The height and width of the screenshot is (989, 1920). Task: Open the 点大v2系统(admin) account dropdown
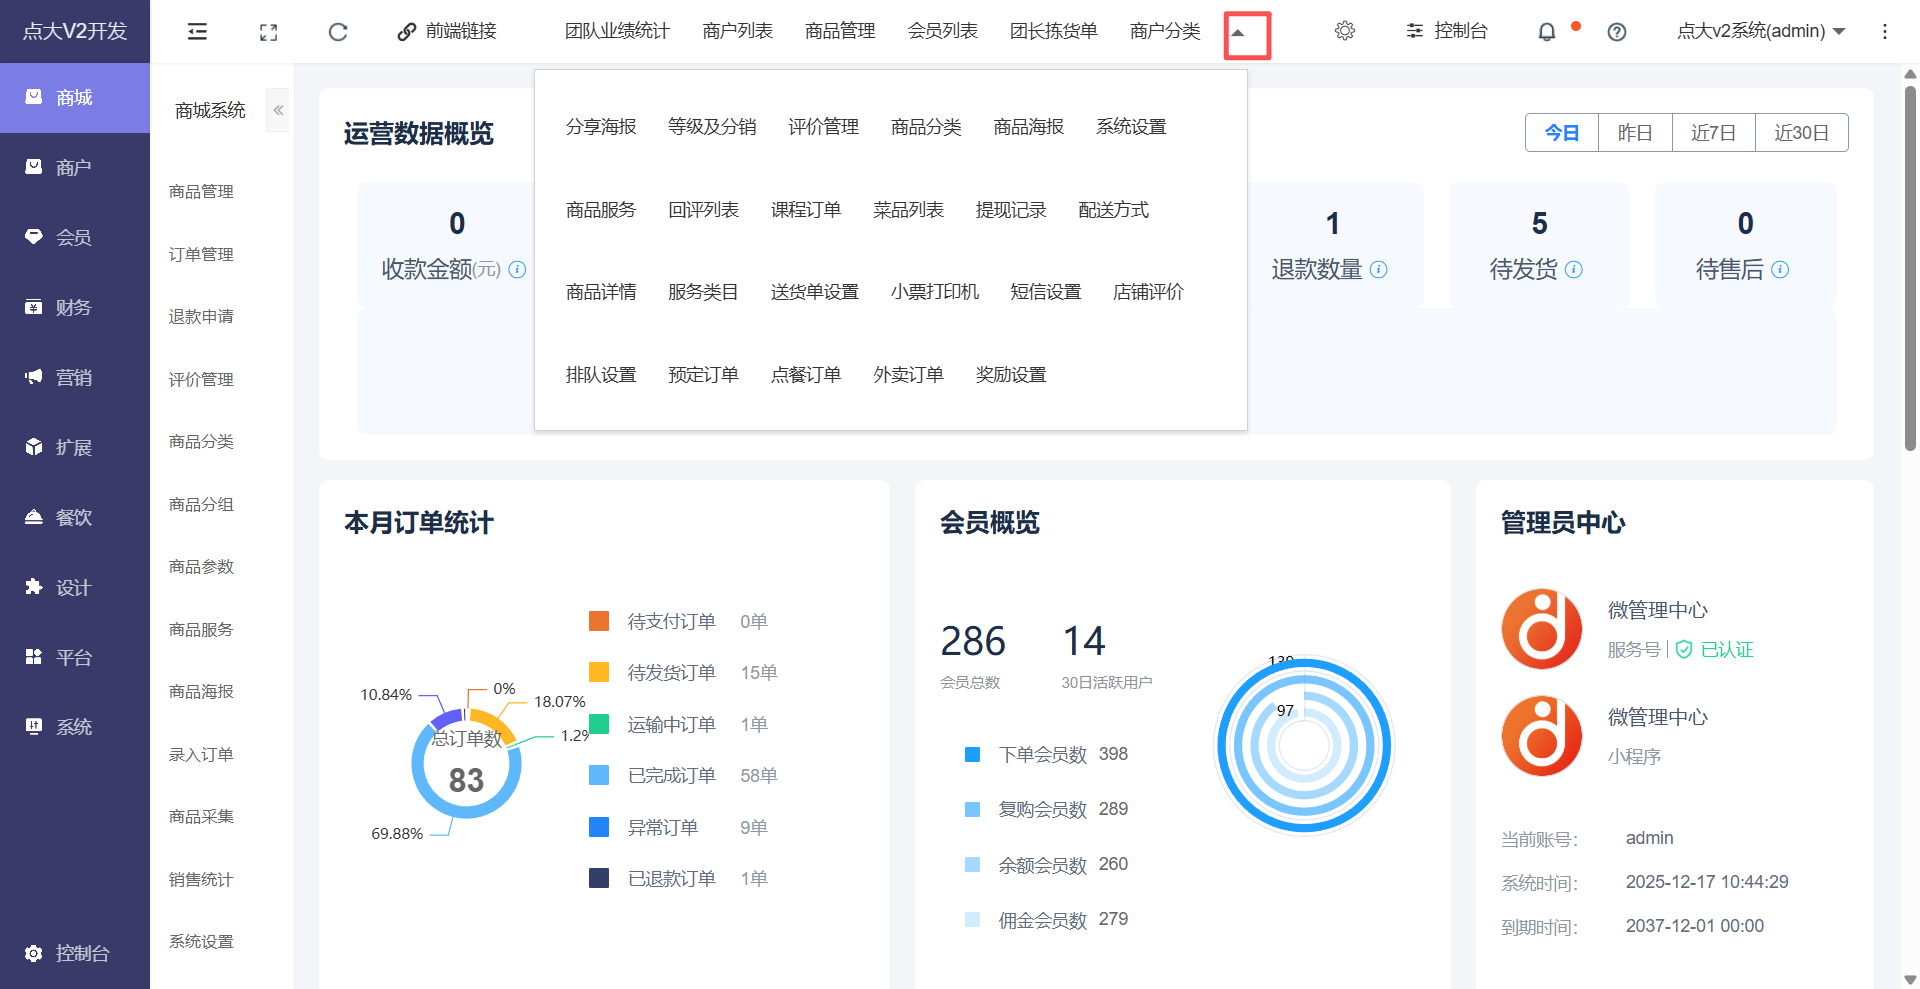[1761, 31]
